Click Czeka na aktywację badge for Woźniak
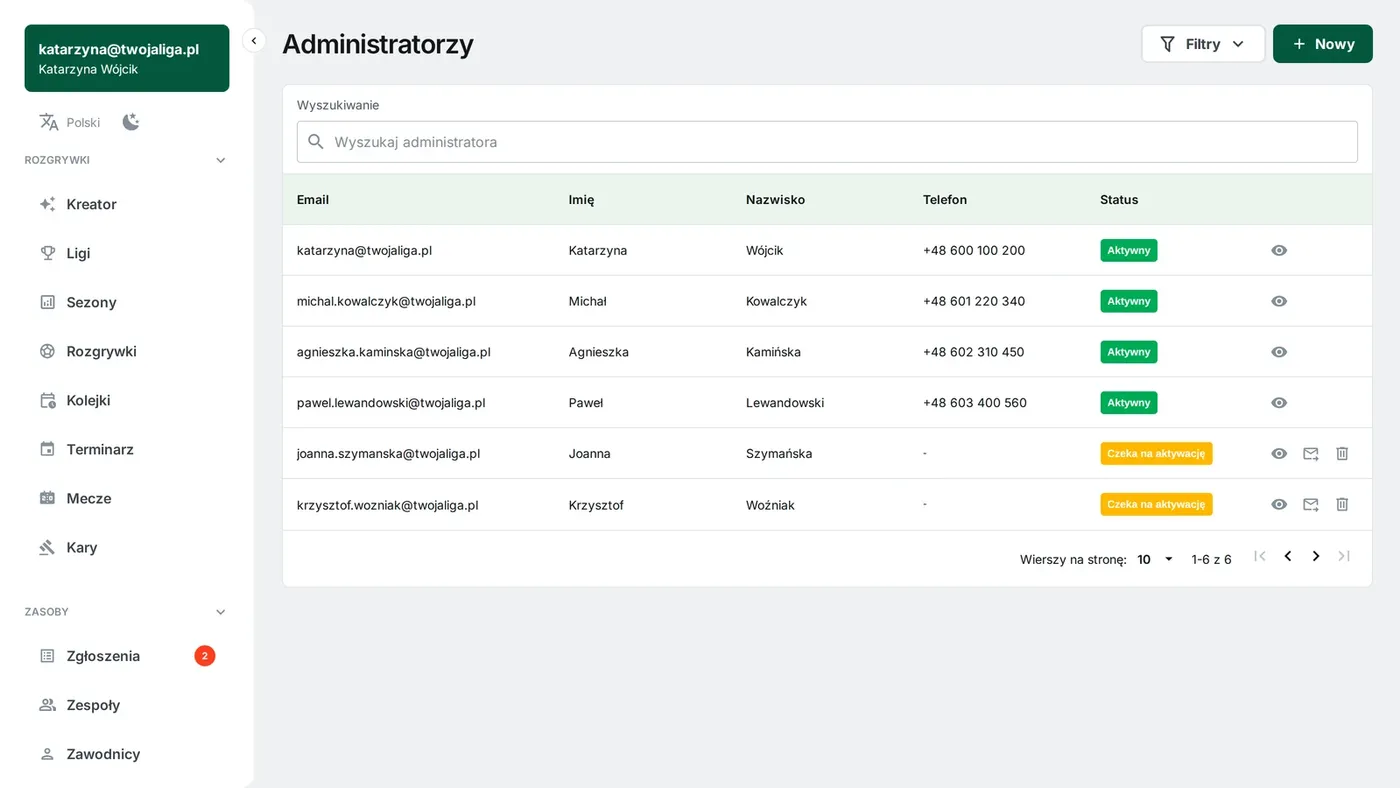 click(x=1156, y=505)
